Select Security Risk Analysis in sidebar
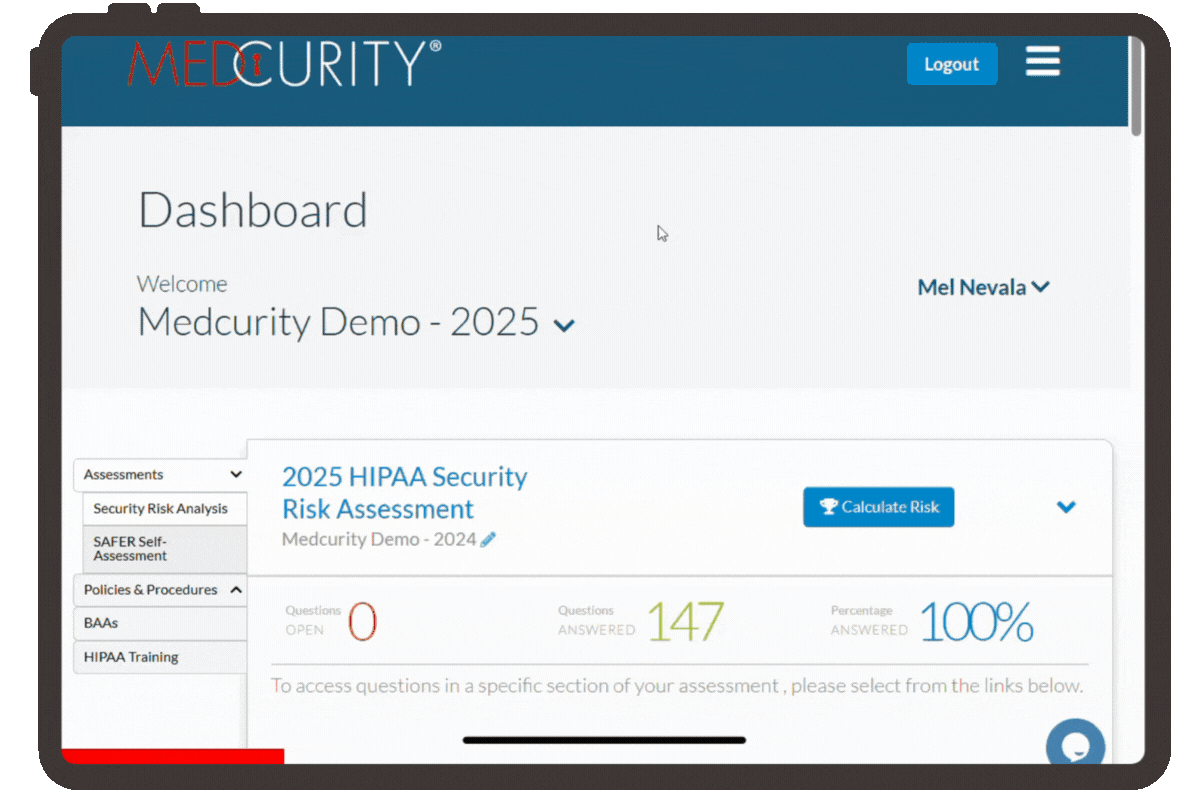Viewport: 1200px width, 800px height. [164, 509]
